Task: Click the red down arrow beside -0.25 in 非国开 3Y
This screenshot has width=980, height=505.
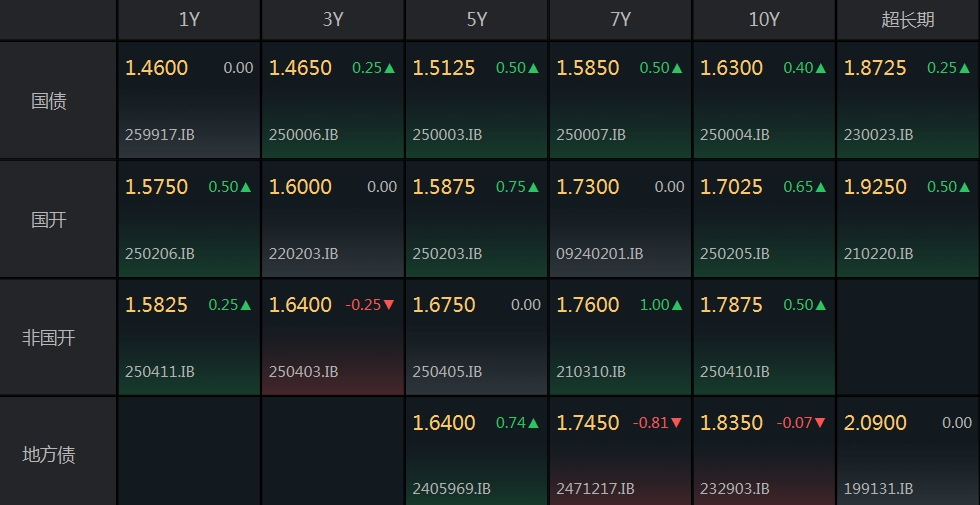Action: (389, 305)
